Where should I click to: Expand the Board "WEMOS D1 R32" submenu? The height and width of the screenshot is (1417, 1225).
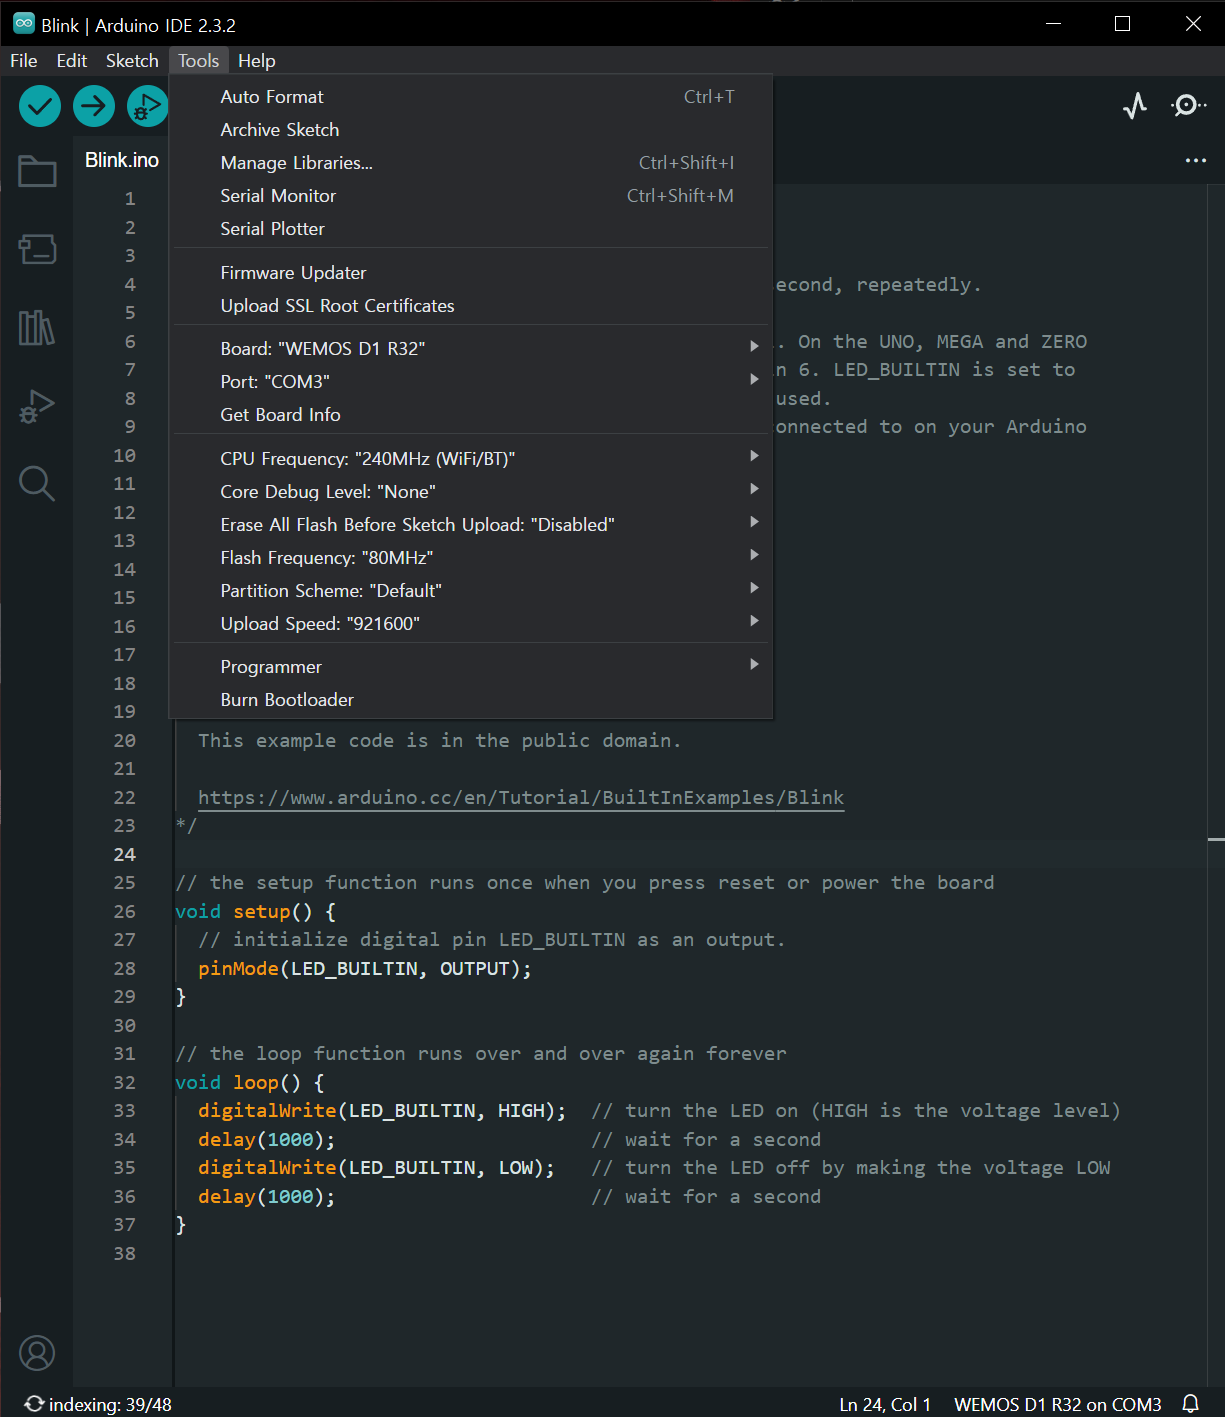[x=471, y=348]
